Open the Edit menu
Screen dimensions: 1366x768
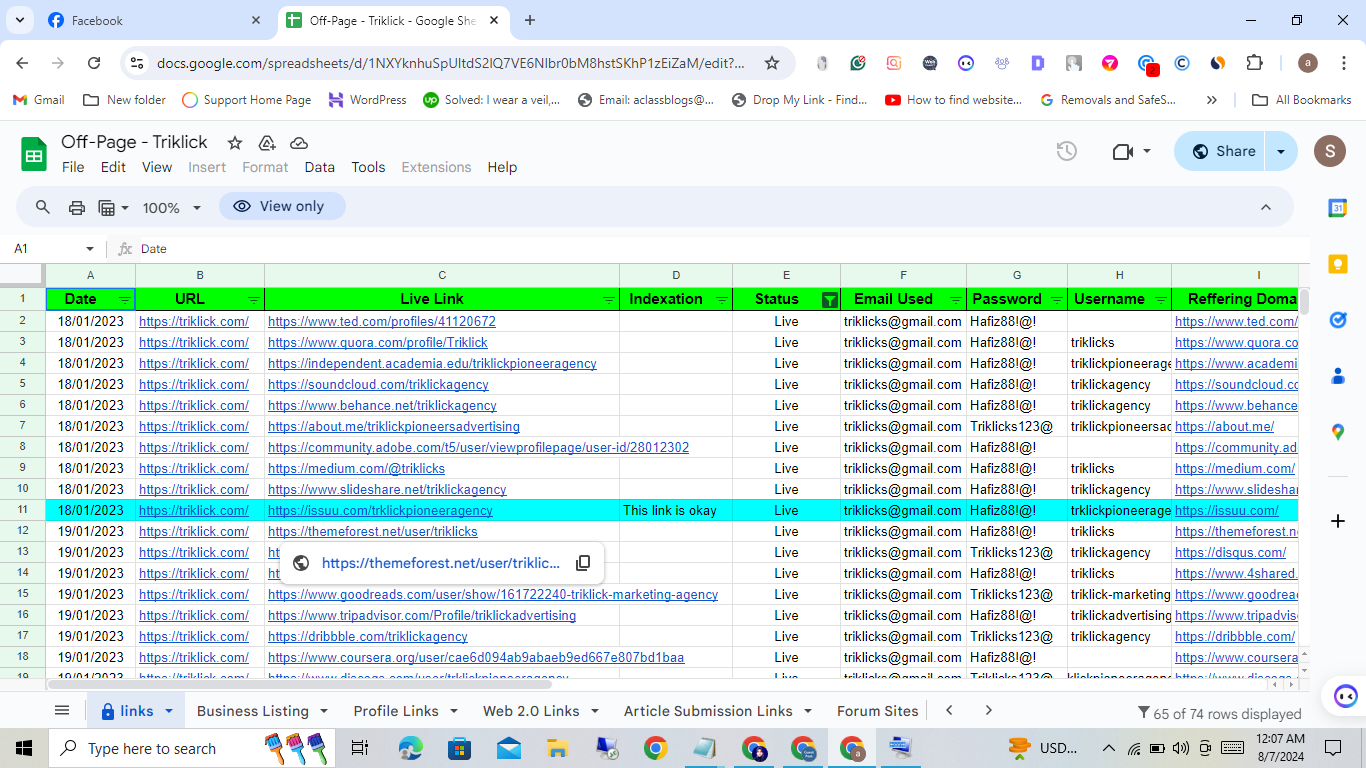coord(113,167)
